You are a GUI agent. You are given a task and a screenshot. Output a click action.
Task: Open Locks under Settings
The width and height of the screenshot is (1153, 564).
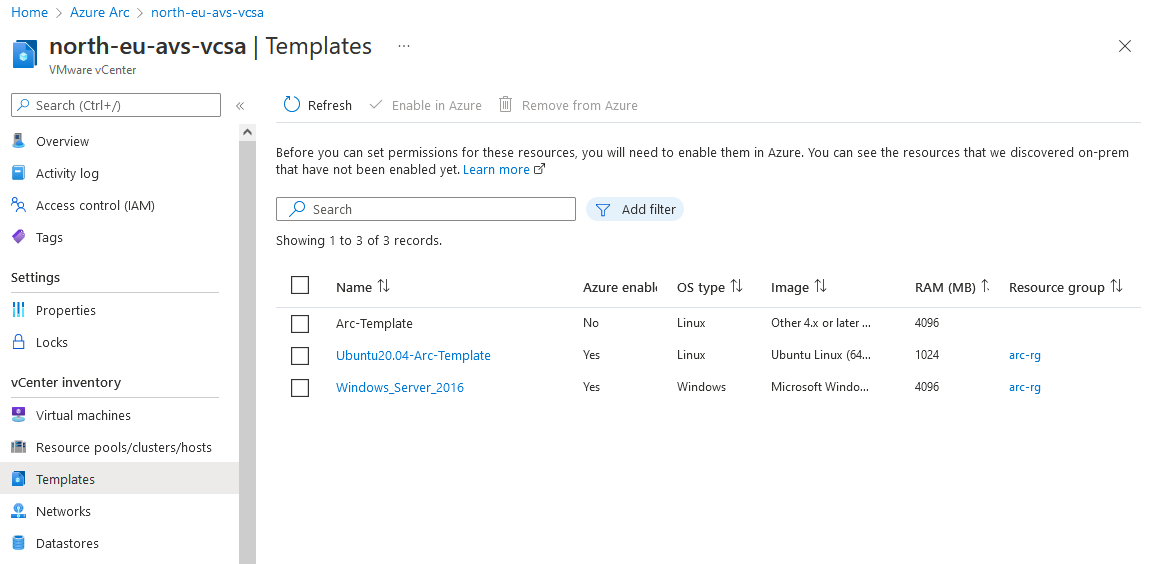pos(51,342)
